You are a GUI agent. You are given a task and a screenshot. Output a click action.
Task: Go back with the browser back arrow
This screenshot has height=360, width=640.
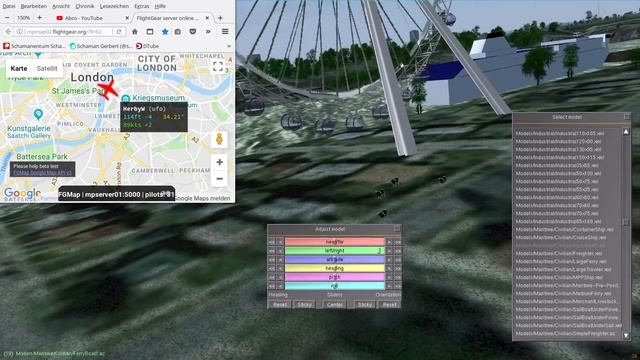pyautogui.click(x=8, y=31)
